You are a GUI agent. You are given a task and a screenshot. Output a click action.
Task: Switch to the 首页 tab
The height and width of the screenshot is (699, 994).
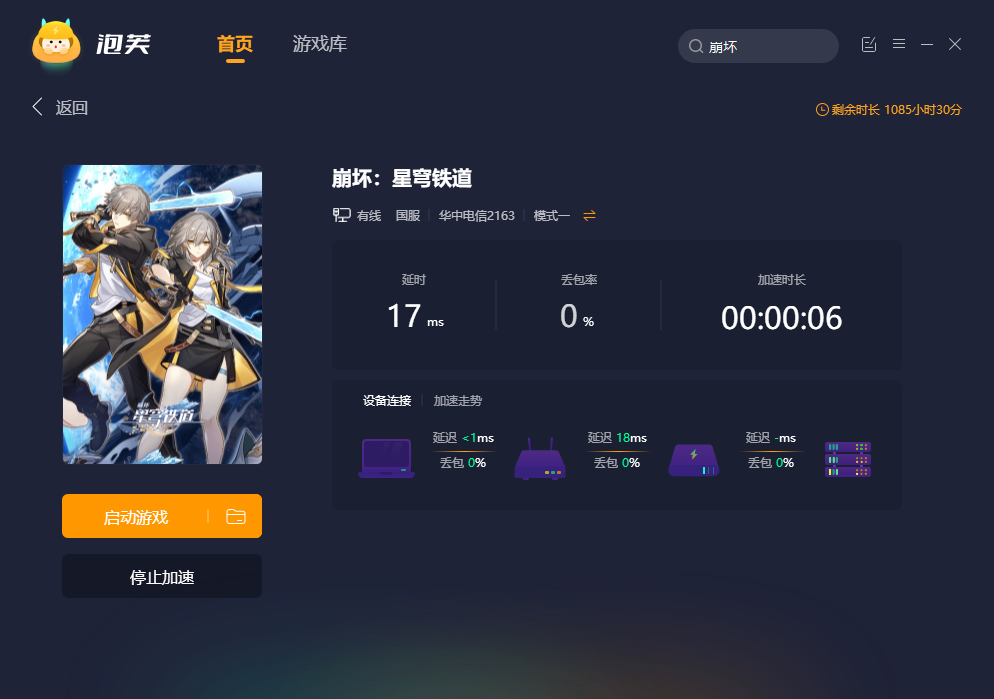click(x=235, y=44)
